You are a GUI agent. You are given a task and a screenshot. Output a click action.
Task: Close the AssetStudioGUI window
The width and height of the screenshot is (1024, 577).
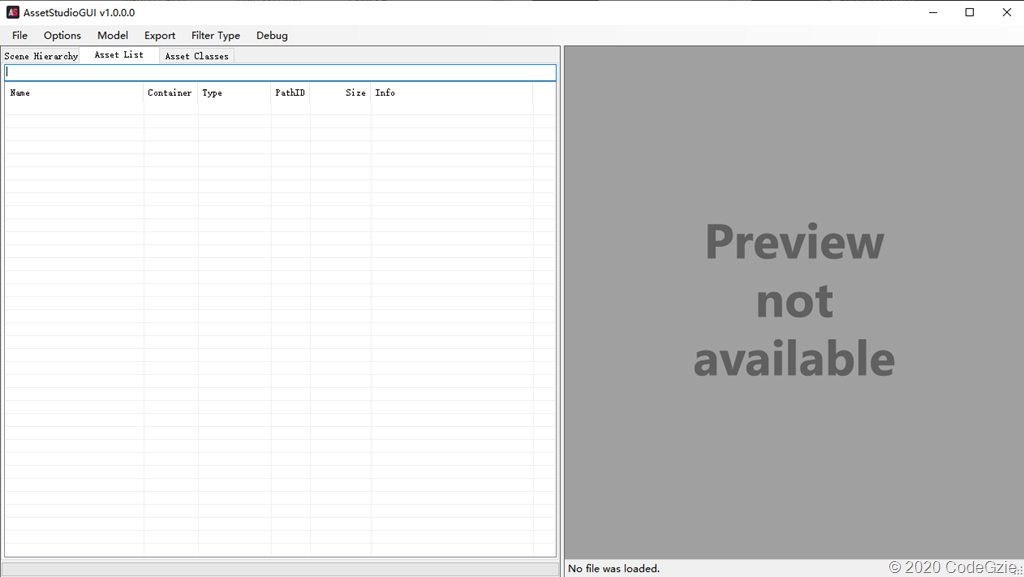[x=1006, y=12]
